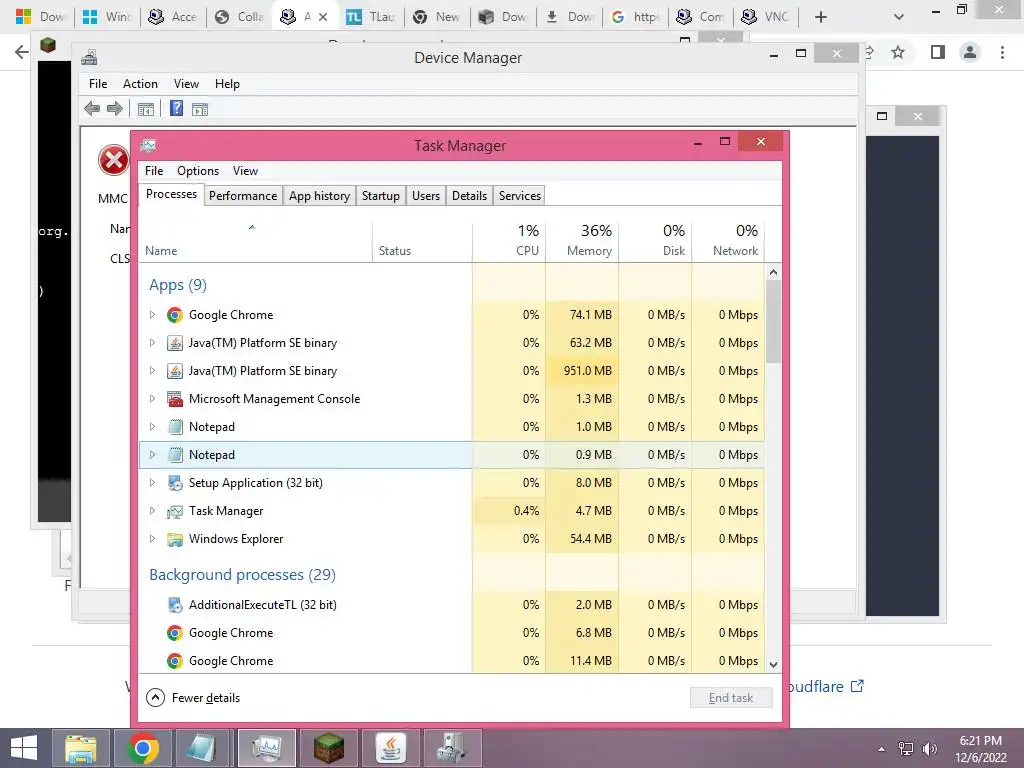Click the network tray icon
Viewport: 1024px width, 768px height.
pos(906,749)
